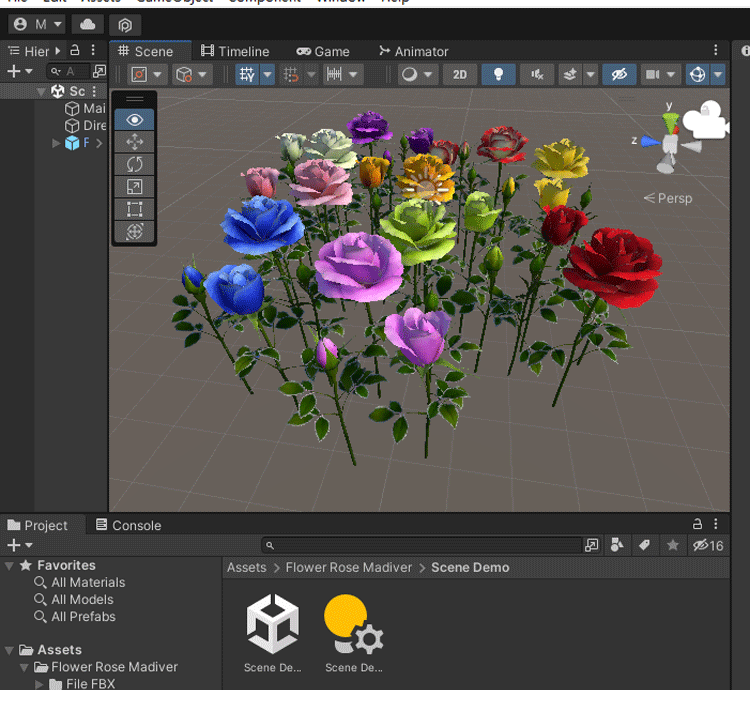Select the Rect tool in scene overlay
Viewport: 750px width, 702px height.
(135, 209)
